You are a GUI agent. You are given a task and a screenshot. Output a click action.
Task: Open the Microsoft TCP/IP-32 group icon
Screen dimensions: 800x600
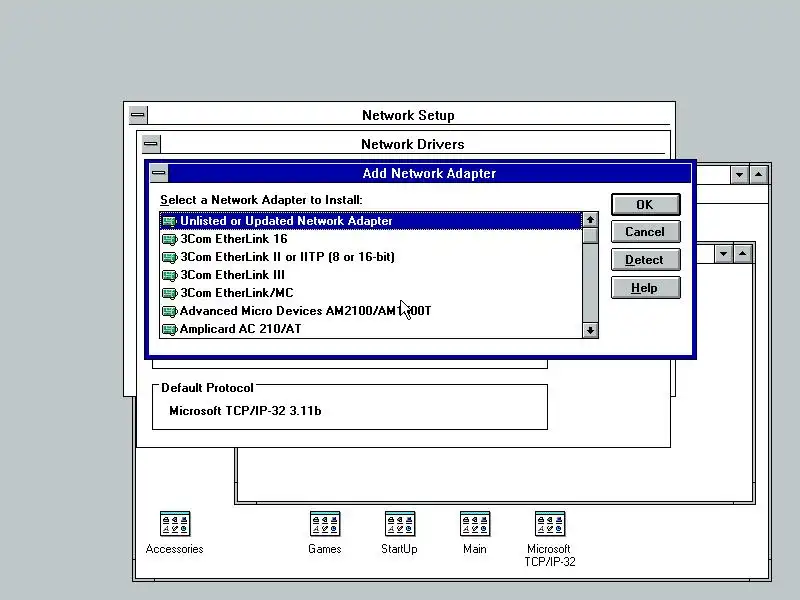pos(549,524)
